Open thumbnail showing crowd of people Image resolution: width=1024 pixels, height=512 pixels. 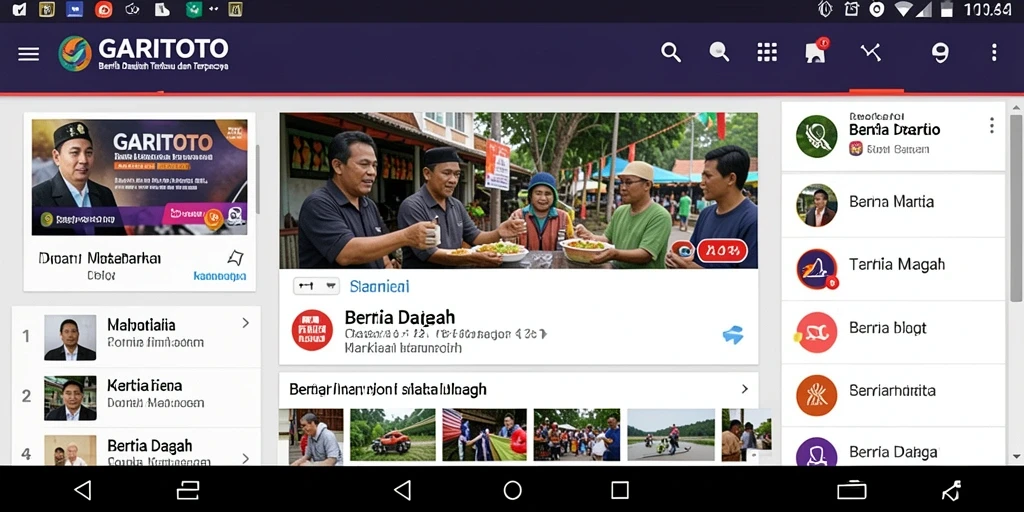[577, 435]
